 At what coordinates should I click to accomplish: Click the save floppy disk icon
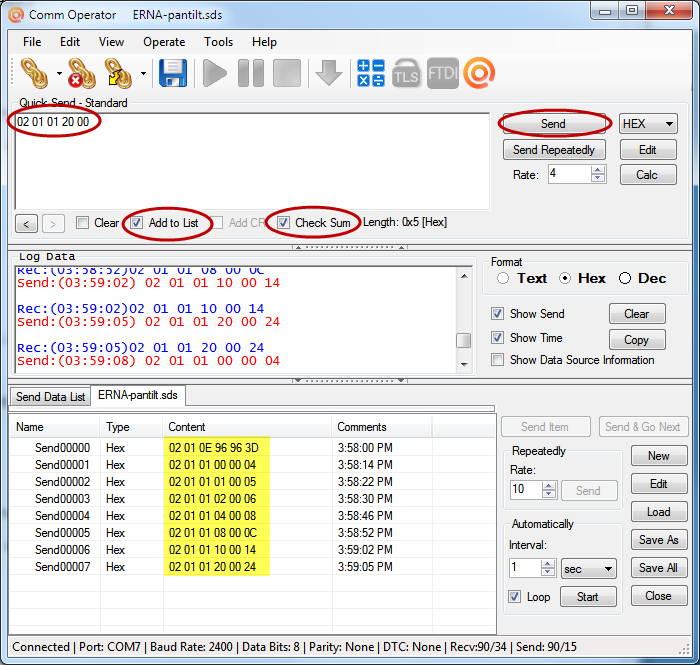pos(173,73)
